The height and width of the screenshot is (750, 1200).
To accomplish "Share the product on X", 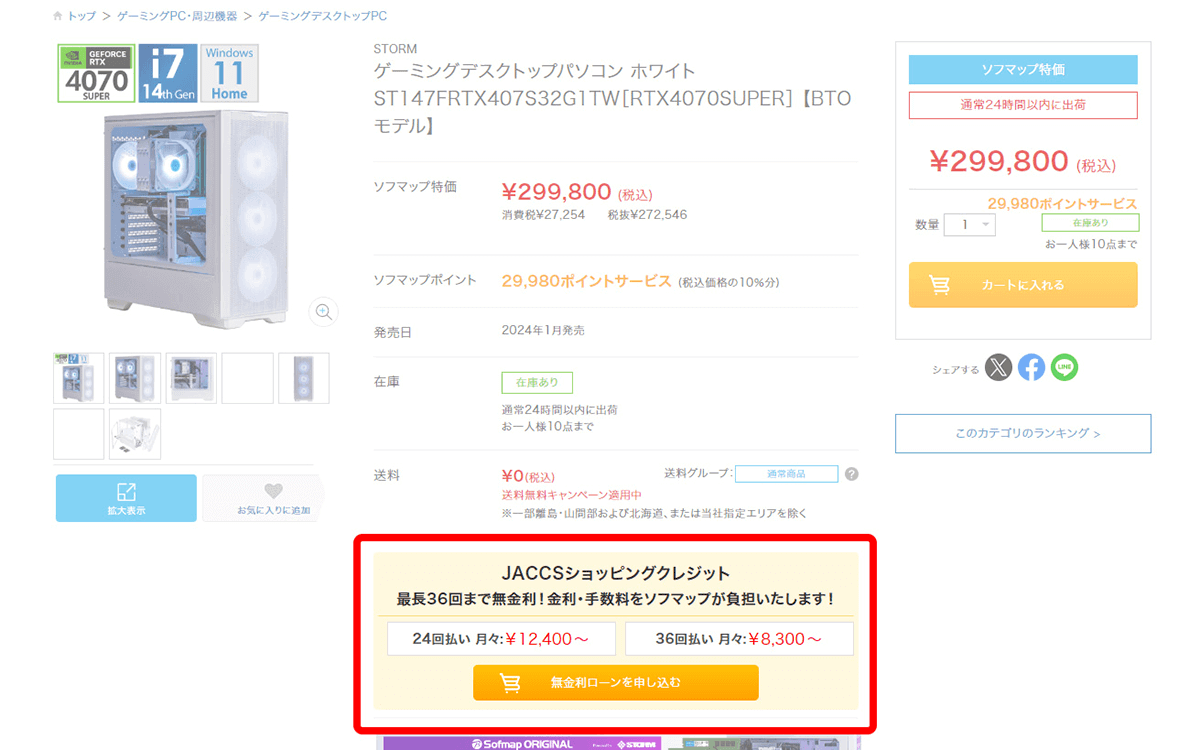I will pos(998,367).
